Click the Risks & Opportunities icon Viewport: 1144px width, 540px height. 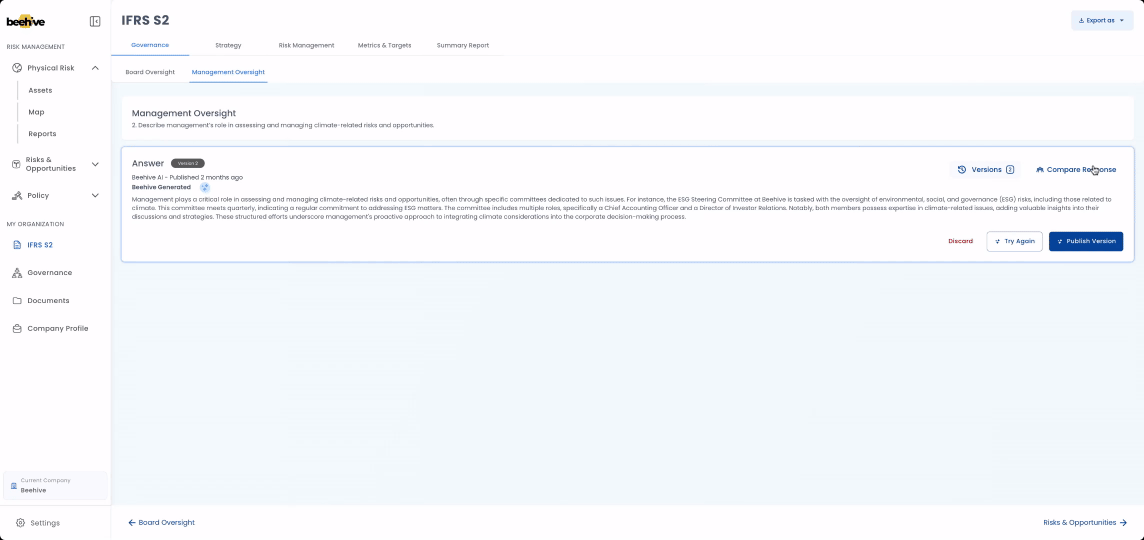click(x=16, y=164)
